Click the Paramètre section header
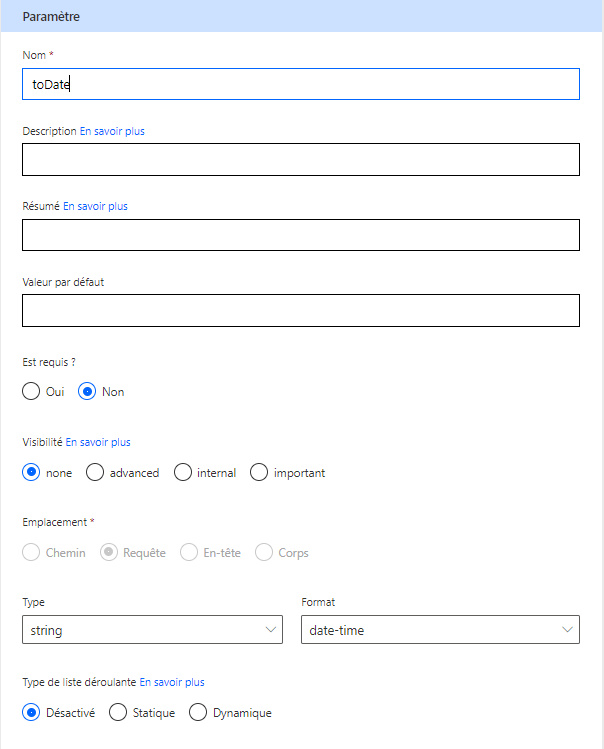The height and width of the screenshot is (749, 604). click(300, 17)
